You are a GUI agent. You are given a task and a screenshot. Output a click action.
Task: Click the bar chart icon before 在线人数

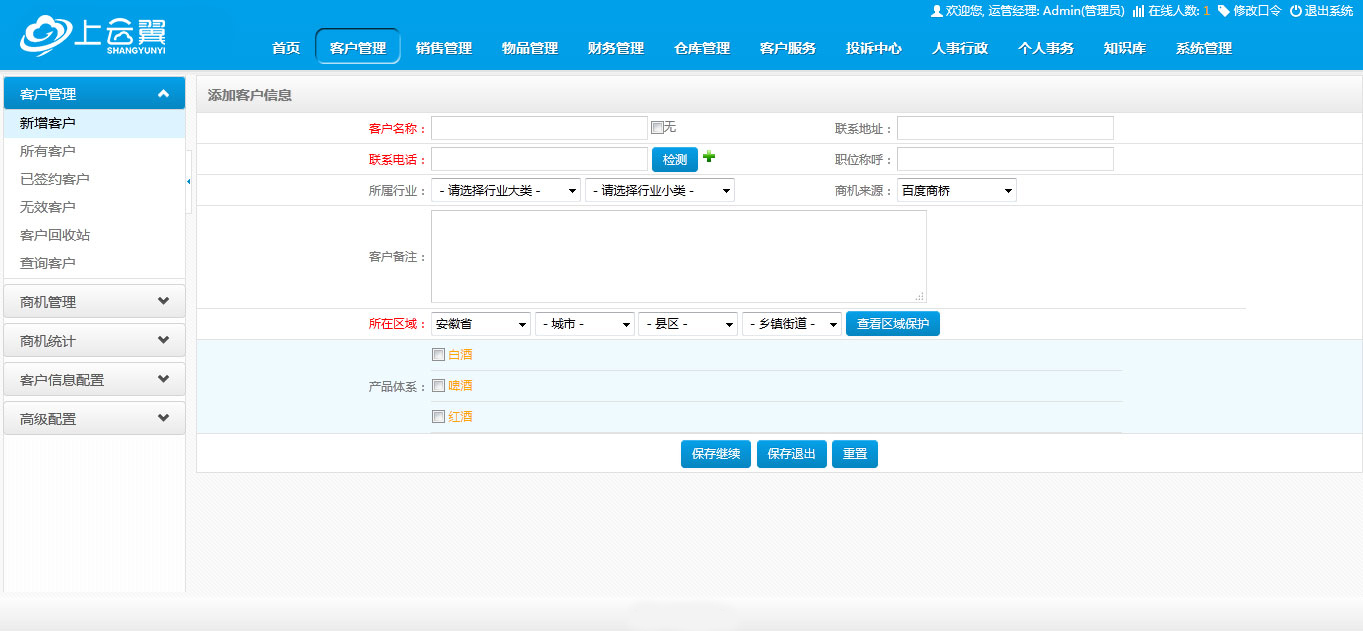point(1138,11)
